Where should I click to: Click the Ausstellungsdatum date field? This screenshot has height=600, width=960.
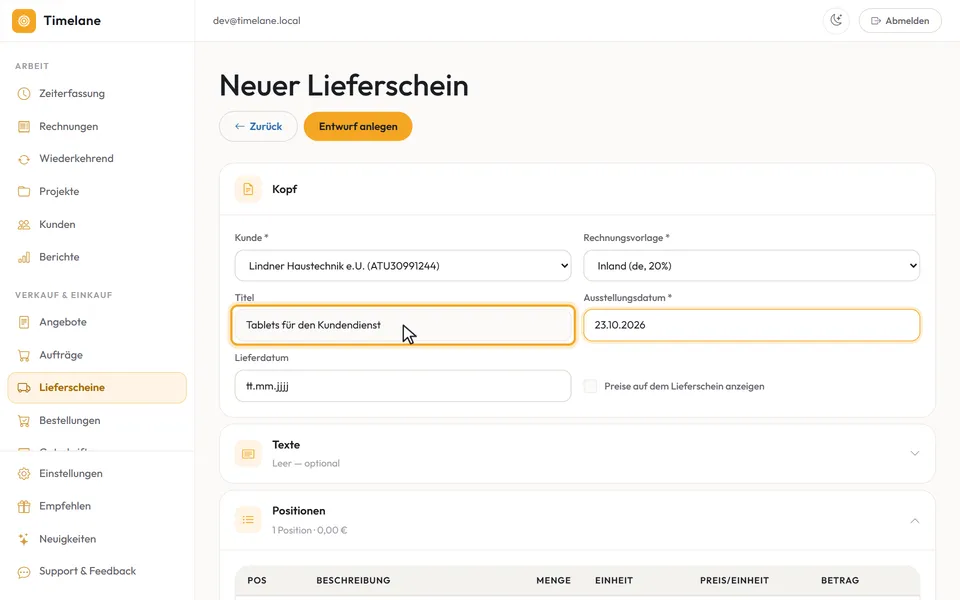click(751, 325)
